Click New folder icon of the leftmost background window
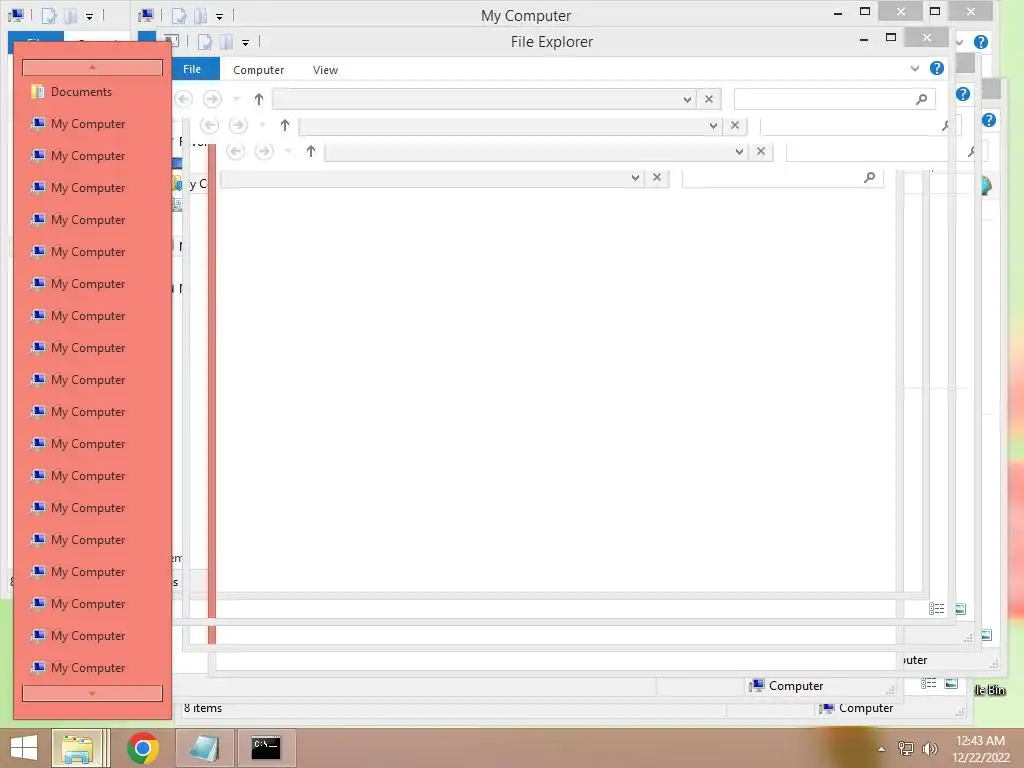 [x=70, y=16]
